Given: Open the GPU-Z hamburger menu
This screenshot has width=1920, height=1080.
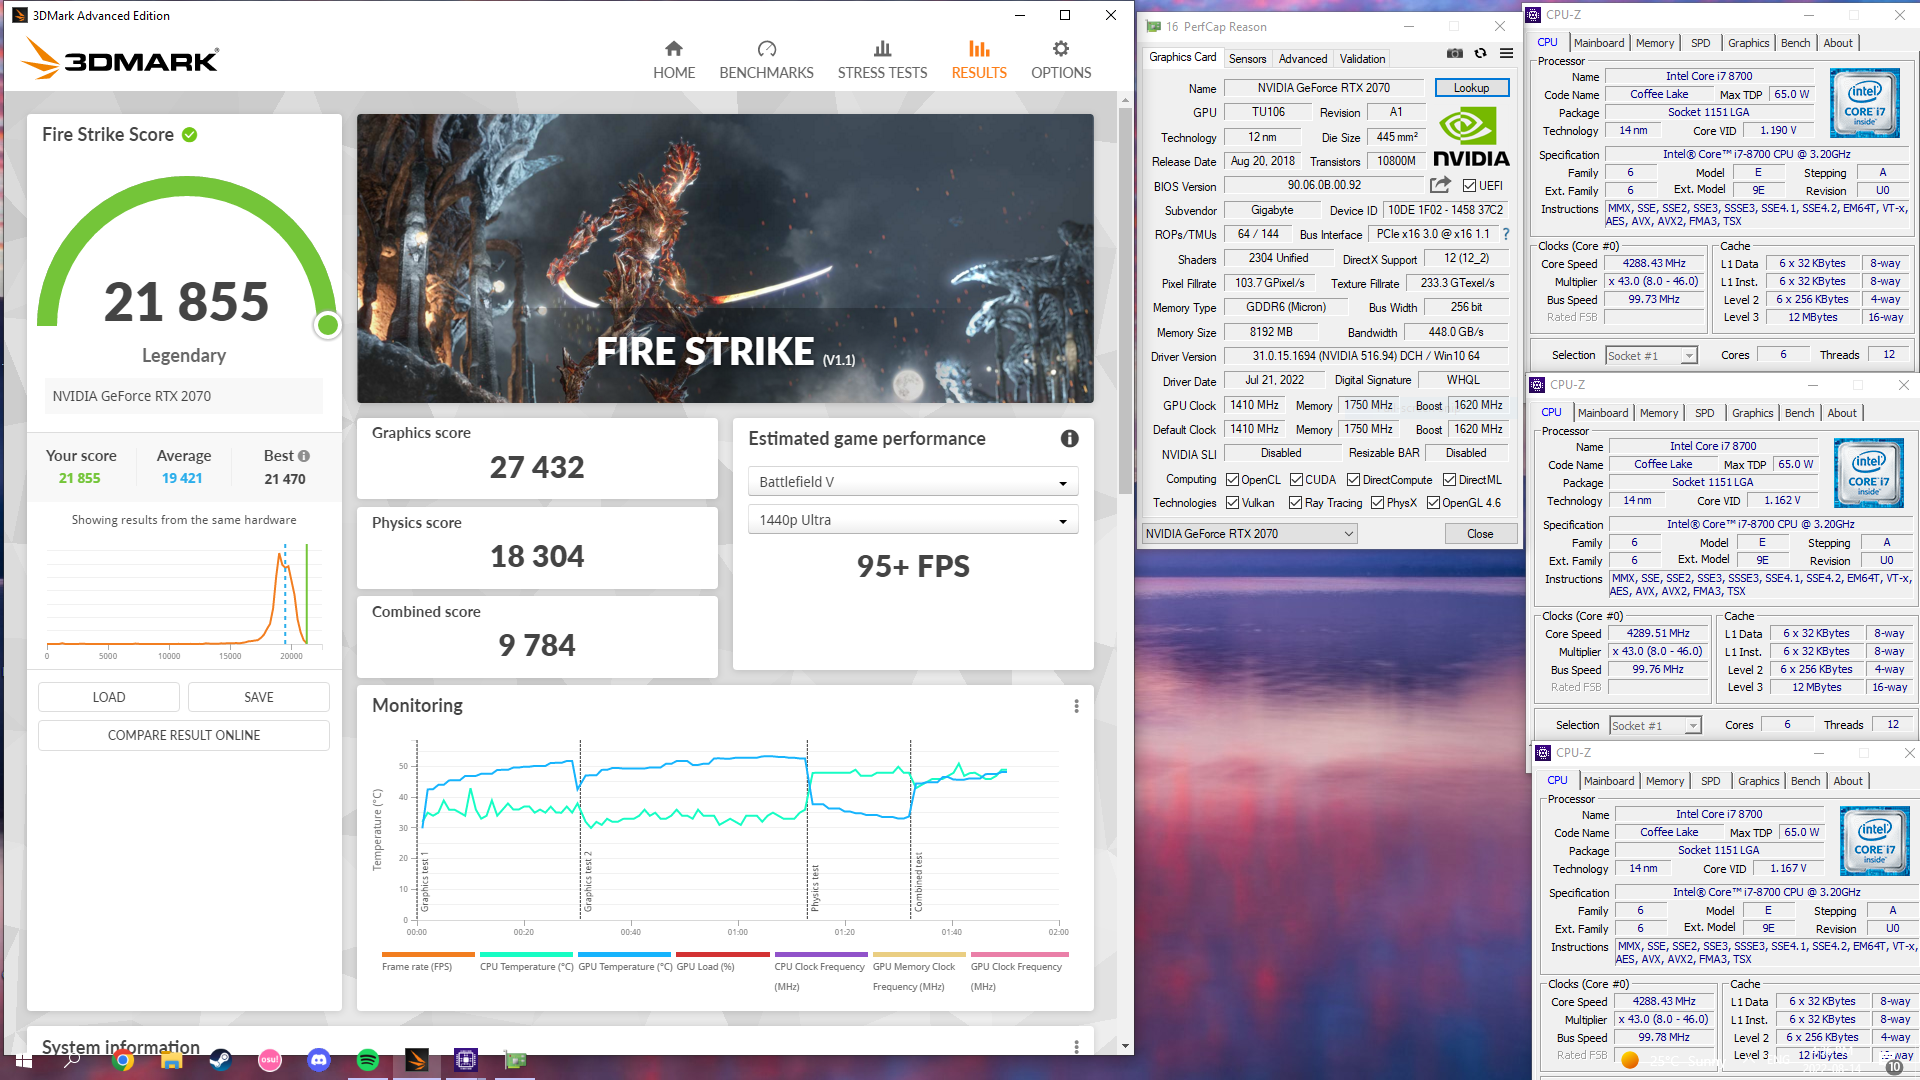Looking at the screenshot, I should tap(1506, 54).
